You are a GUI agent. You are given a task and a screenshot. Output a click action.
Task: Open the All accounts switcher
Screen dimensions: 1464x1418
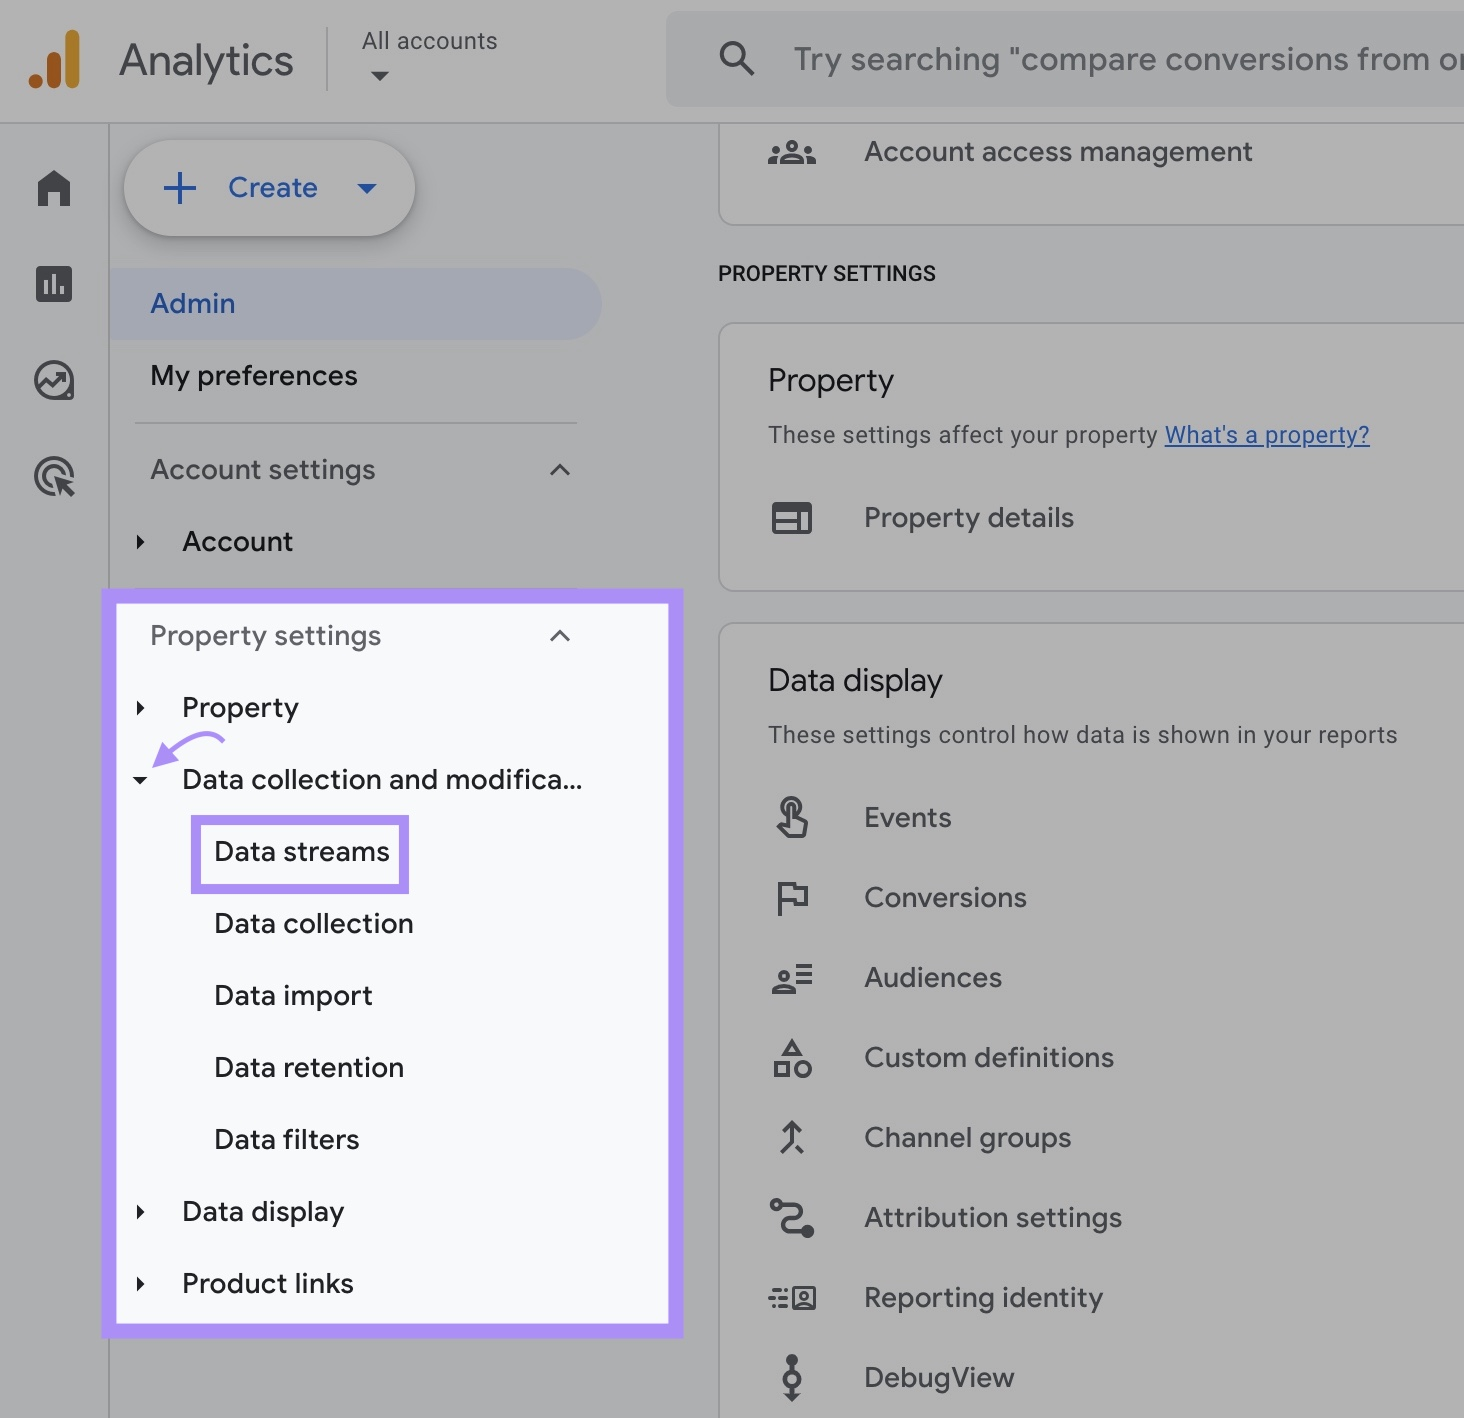(x=429, y=55)
